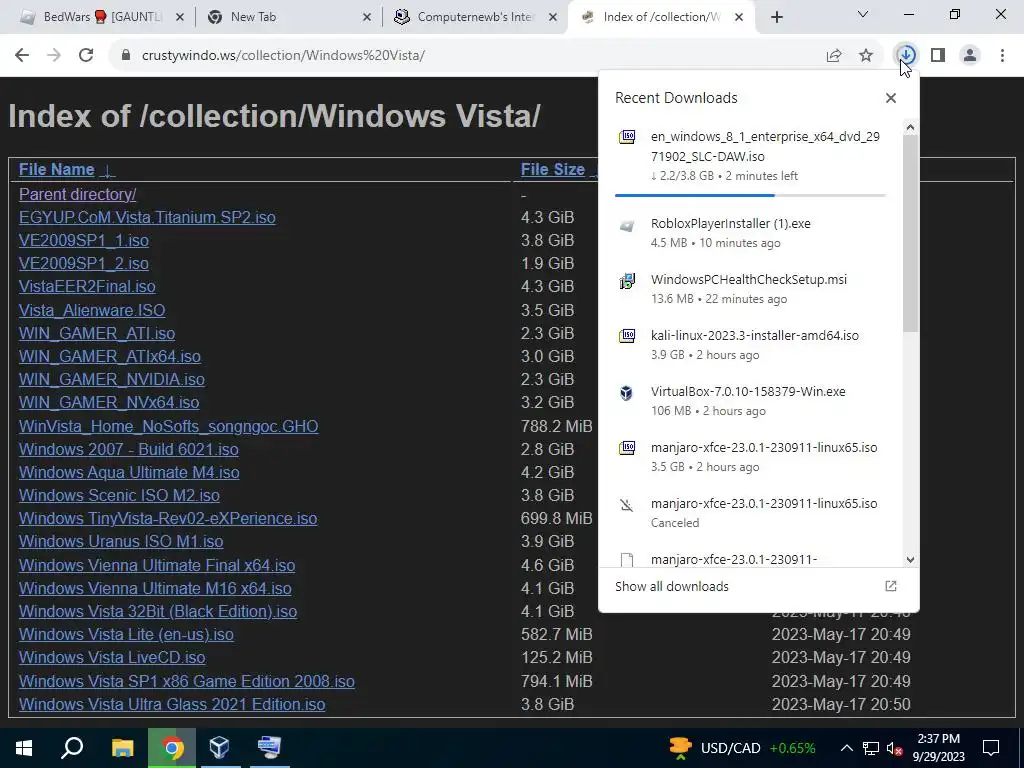Open Windows Vista Ultra Glass 2021 Edition.iso
The image size is (1024, 768).
172,705
